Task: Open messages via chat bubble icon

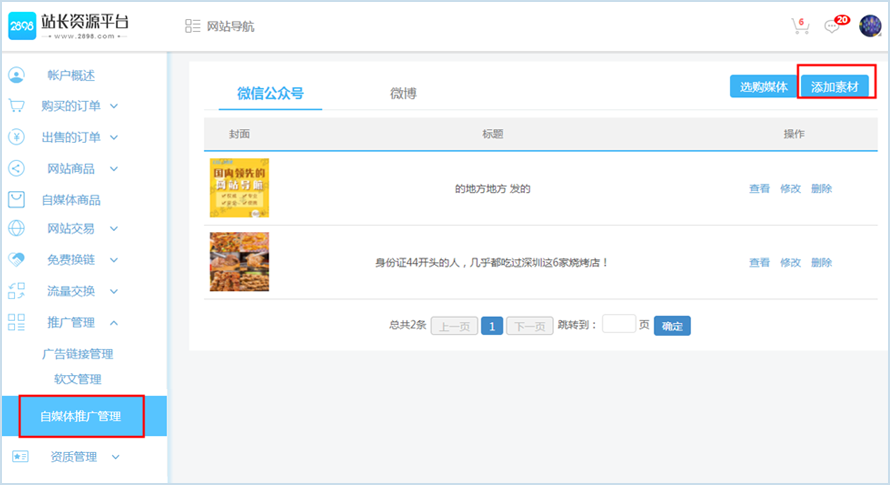Action: click(x=832, y=27)
